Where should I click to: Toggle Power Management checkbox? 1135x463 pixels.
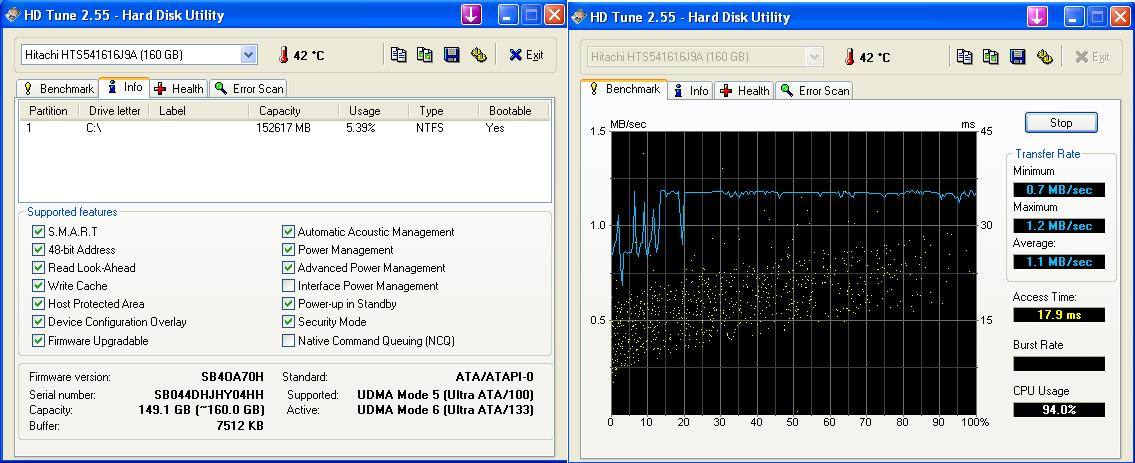[288, 250]
